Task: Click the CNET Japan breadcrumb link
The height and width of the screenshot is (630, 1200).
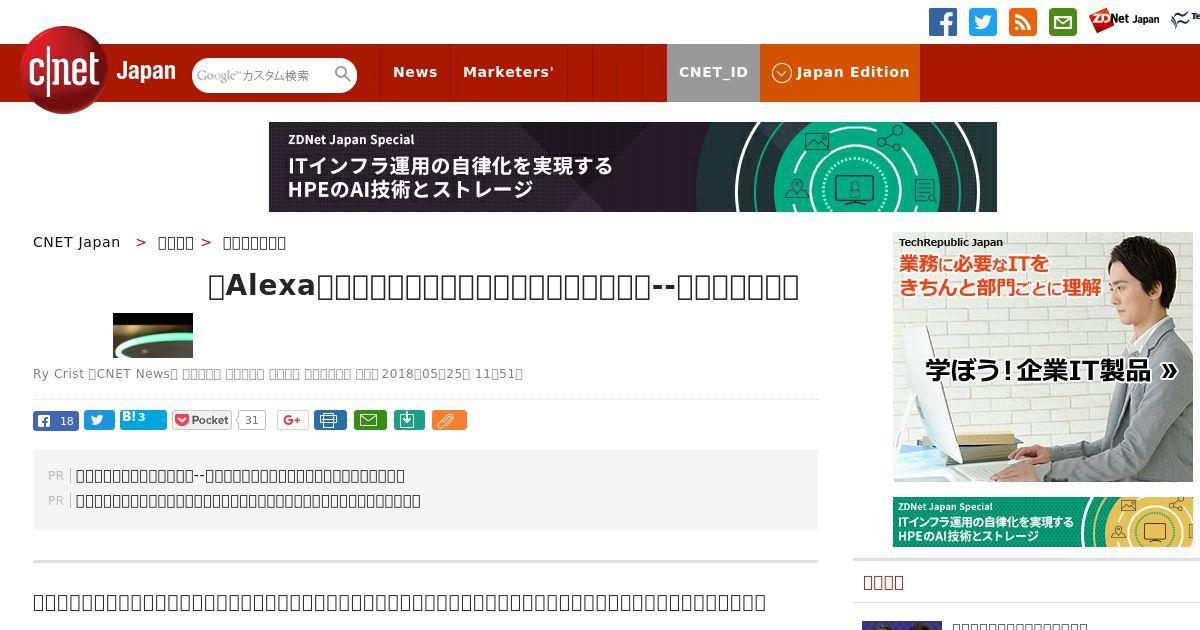Action: pos(76,242)
